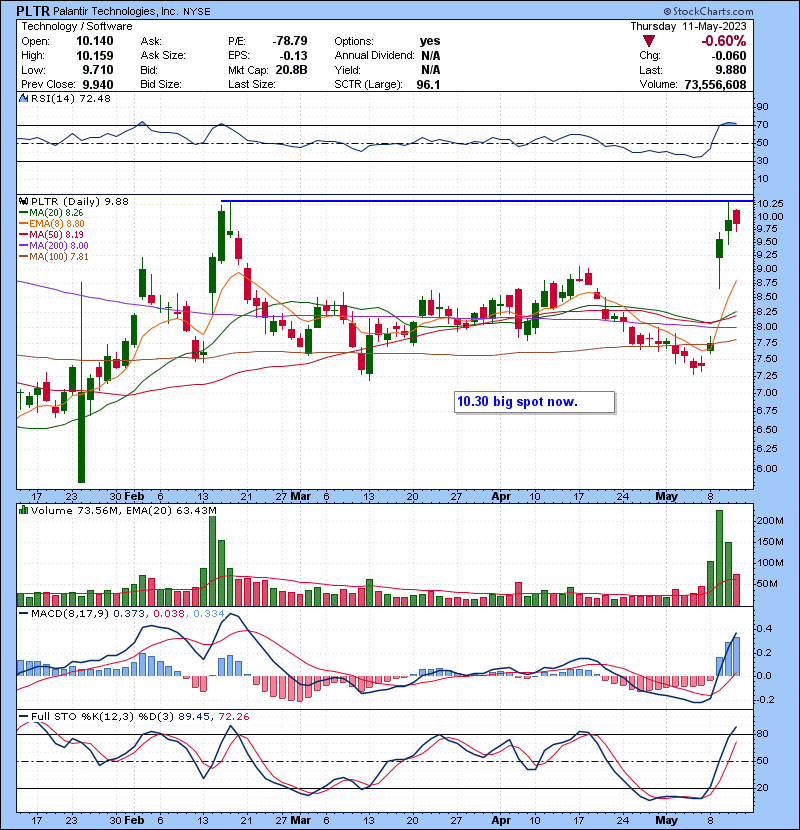The image size is (800, 830).
Task: Click the volume bars icon beside Volume label
Action: [x=23, y=510]
